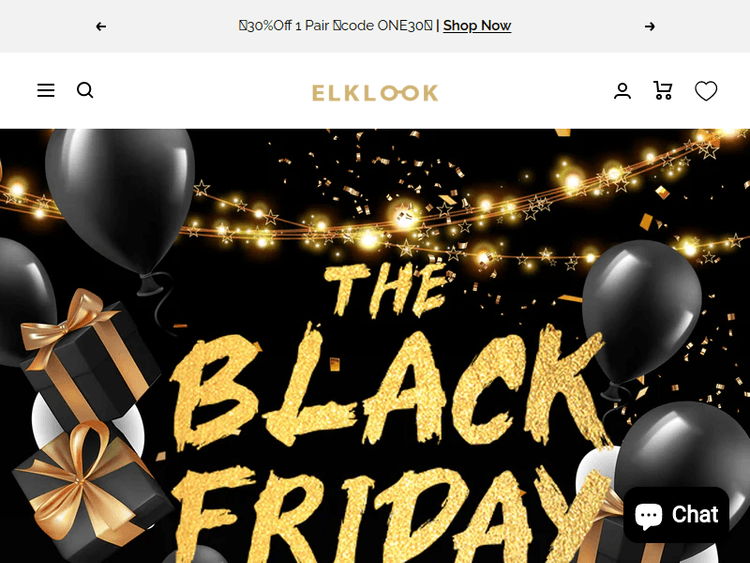This screenshot has width=750, height=563.
Task: Open the account profile icon
Action: pyautogui.click(x=622, y=90)
